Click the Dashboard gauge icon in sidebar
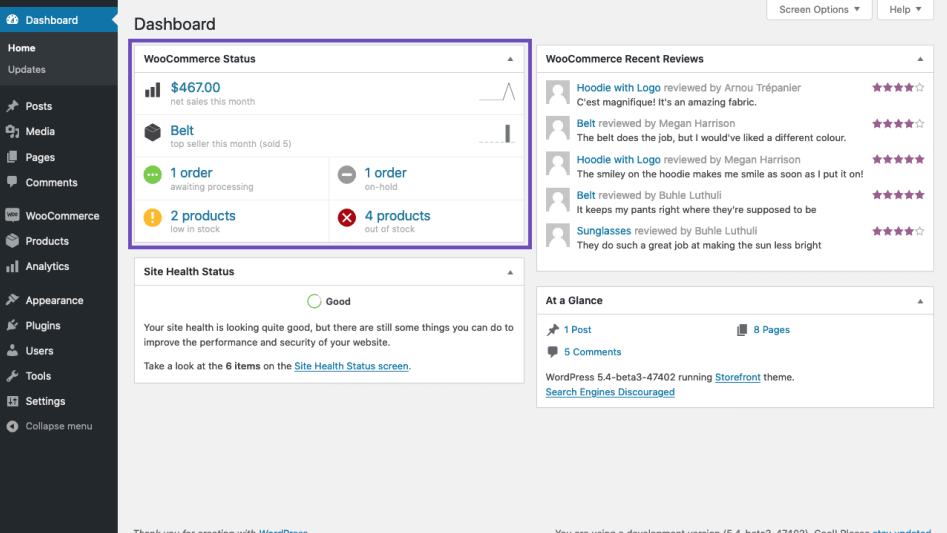Screen dimensions: 947x533 12,20
